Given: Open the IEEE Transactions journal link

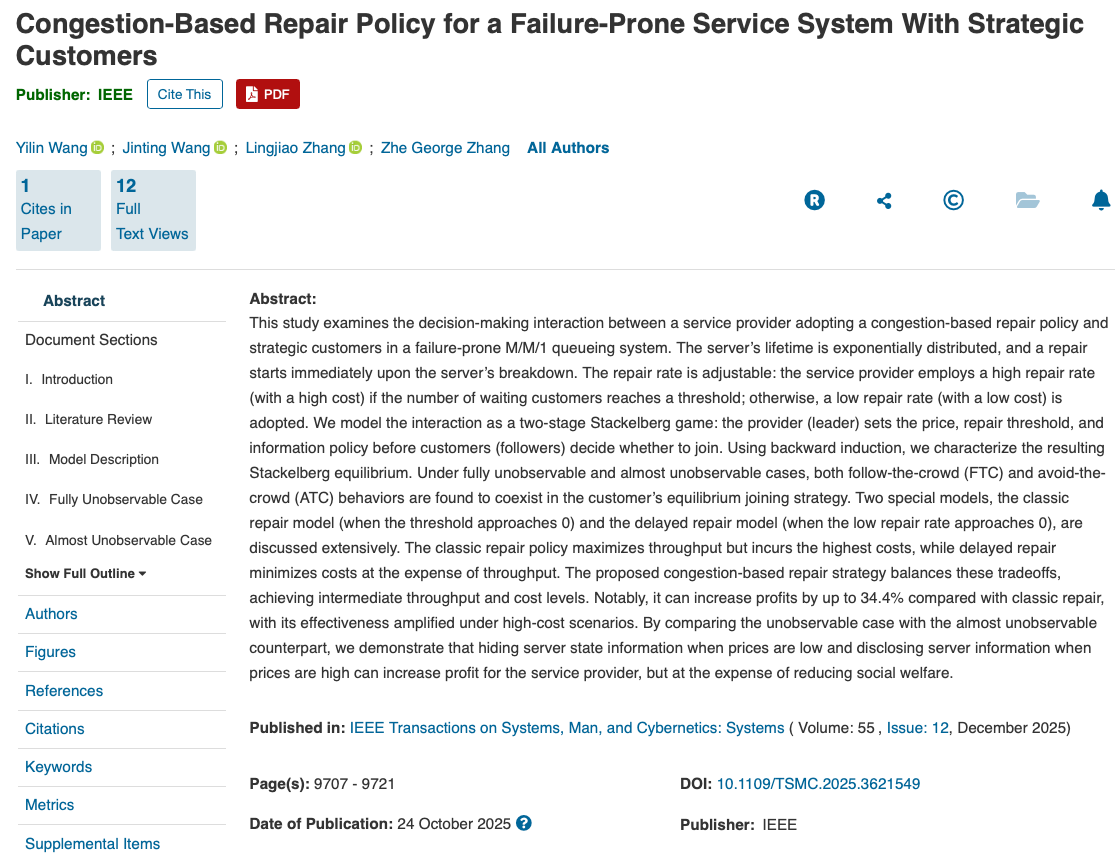Looking at the screenshot, I should pos(567,728).
